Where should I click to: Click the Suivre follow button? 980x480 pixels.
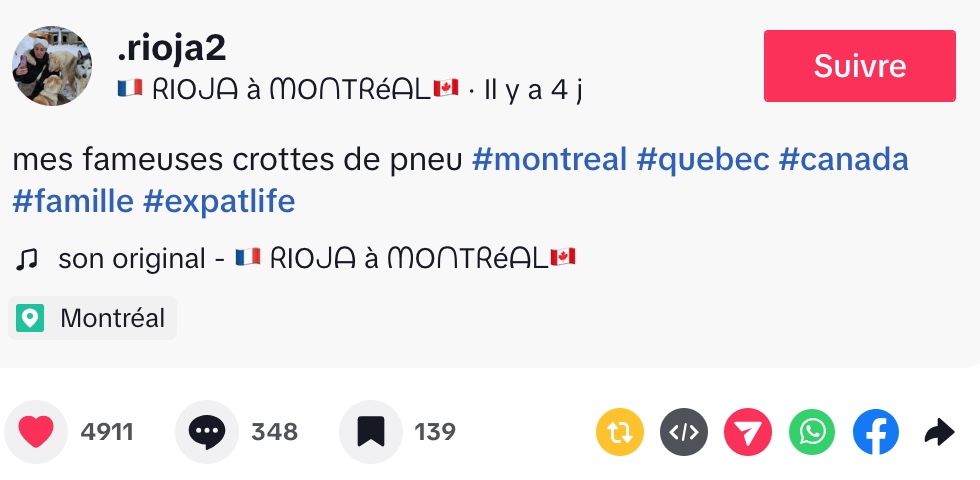pos(859,66)
